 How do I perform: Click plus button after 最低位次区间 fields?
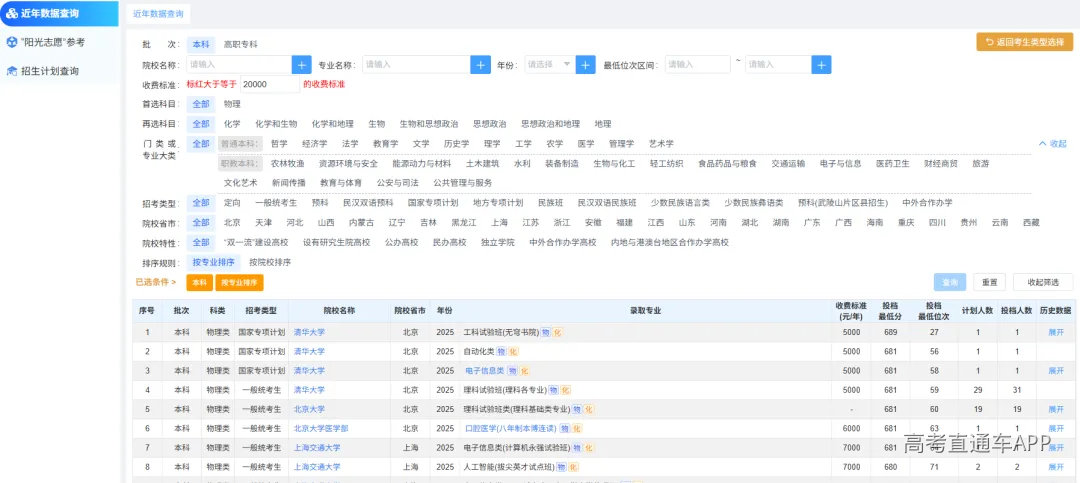coord(821,65)
